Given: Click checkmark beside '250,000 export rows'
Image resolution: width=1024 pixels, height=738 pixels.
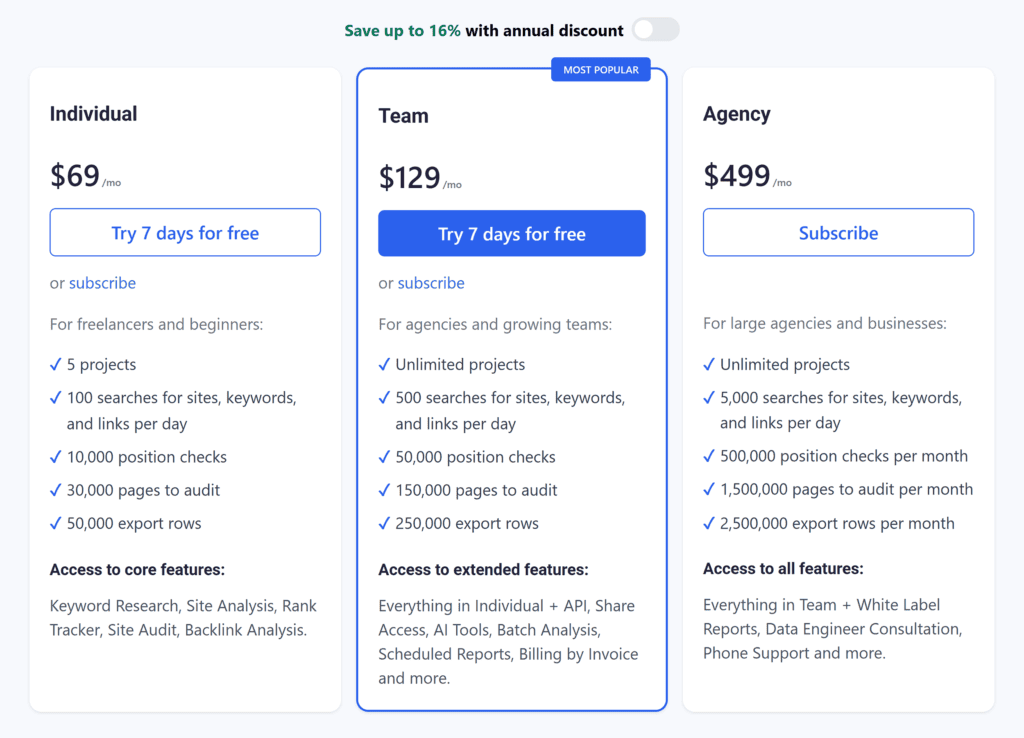Looking at the screenshot, I should [384, 523].
